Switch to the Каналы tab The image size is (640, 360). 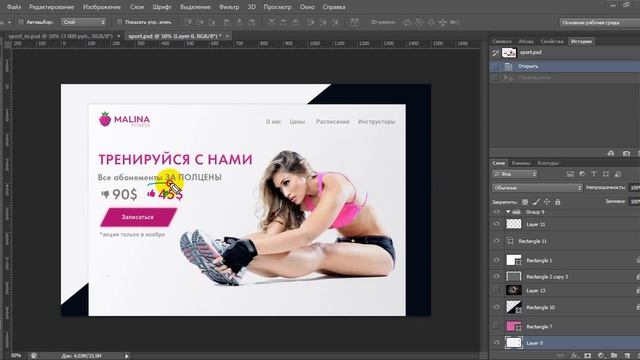[x=521, y=163]
